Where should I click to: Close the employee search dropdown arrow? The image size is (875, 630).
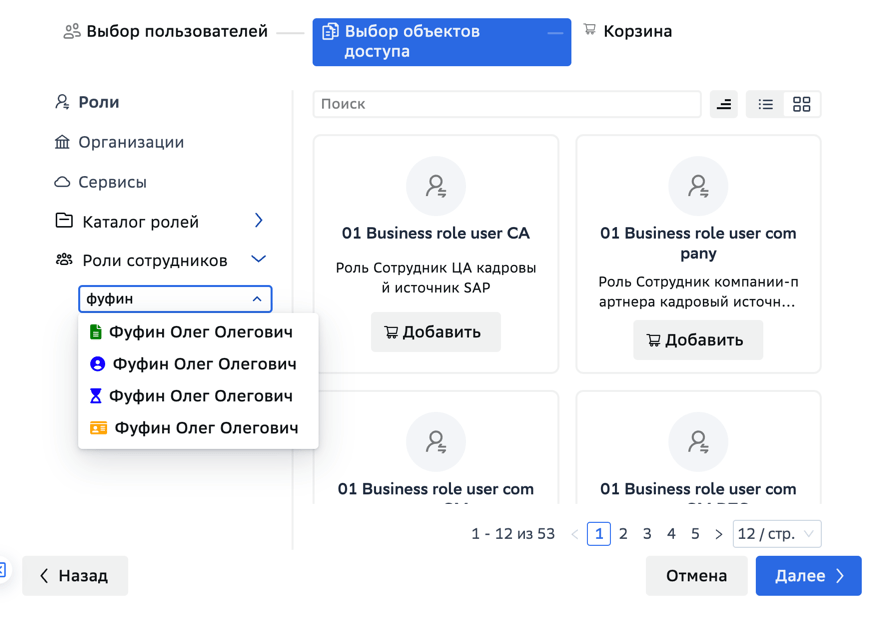pos(257,299)
